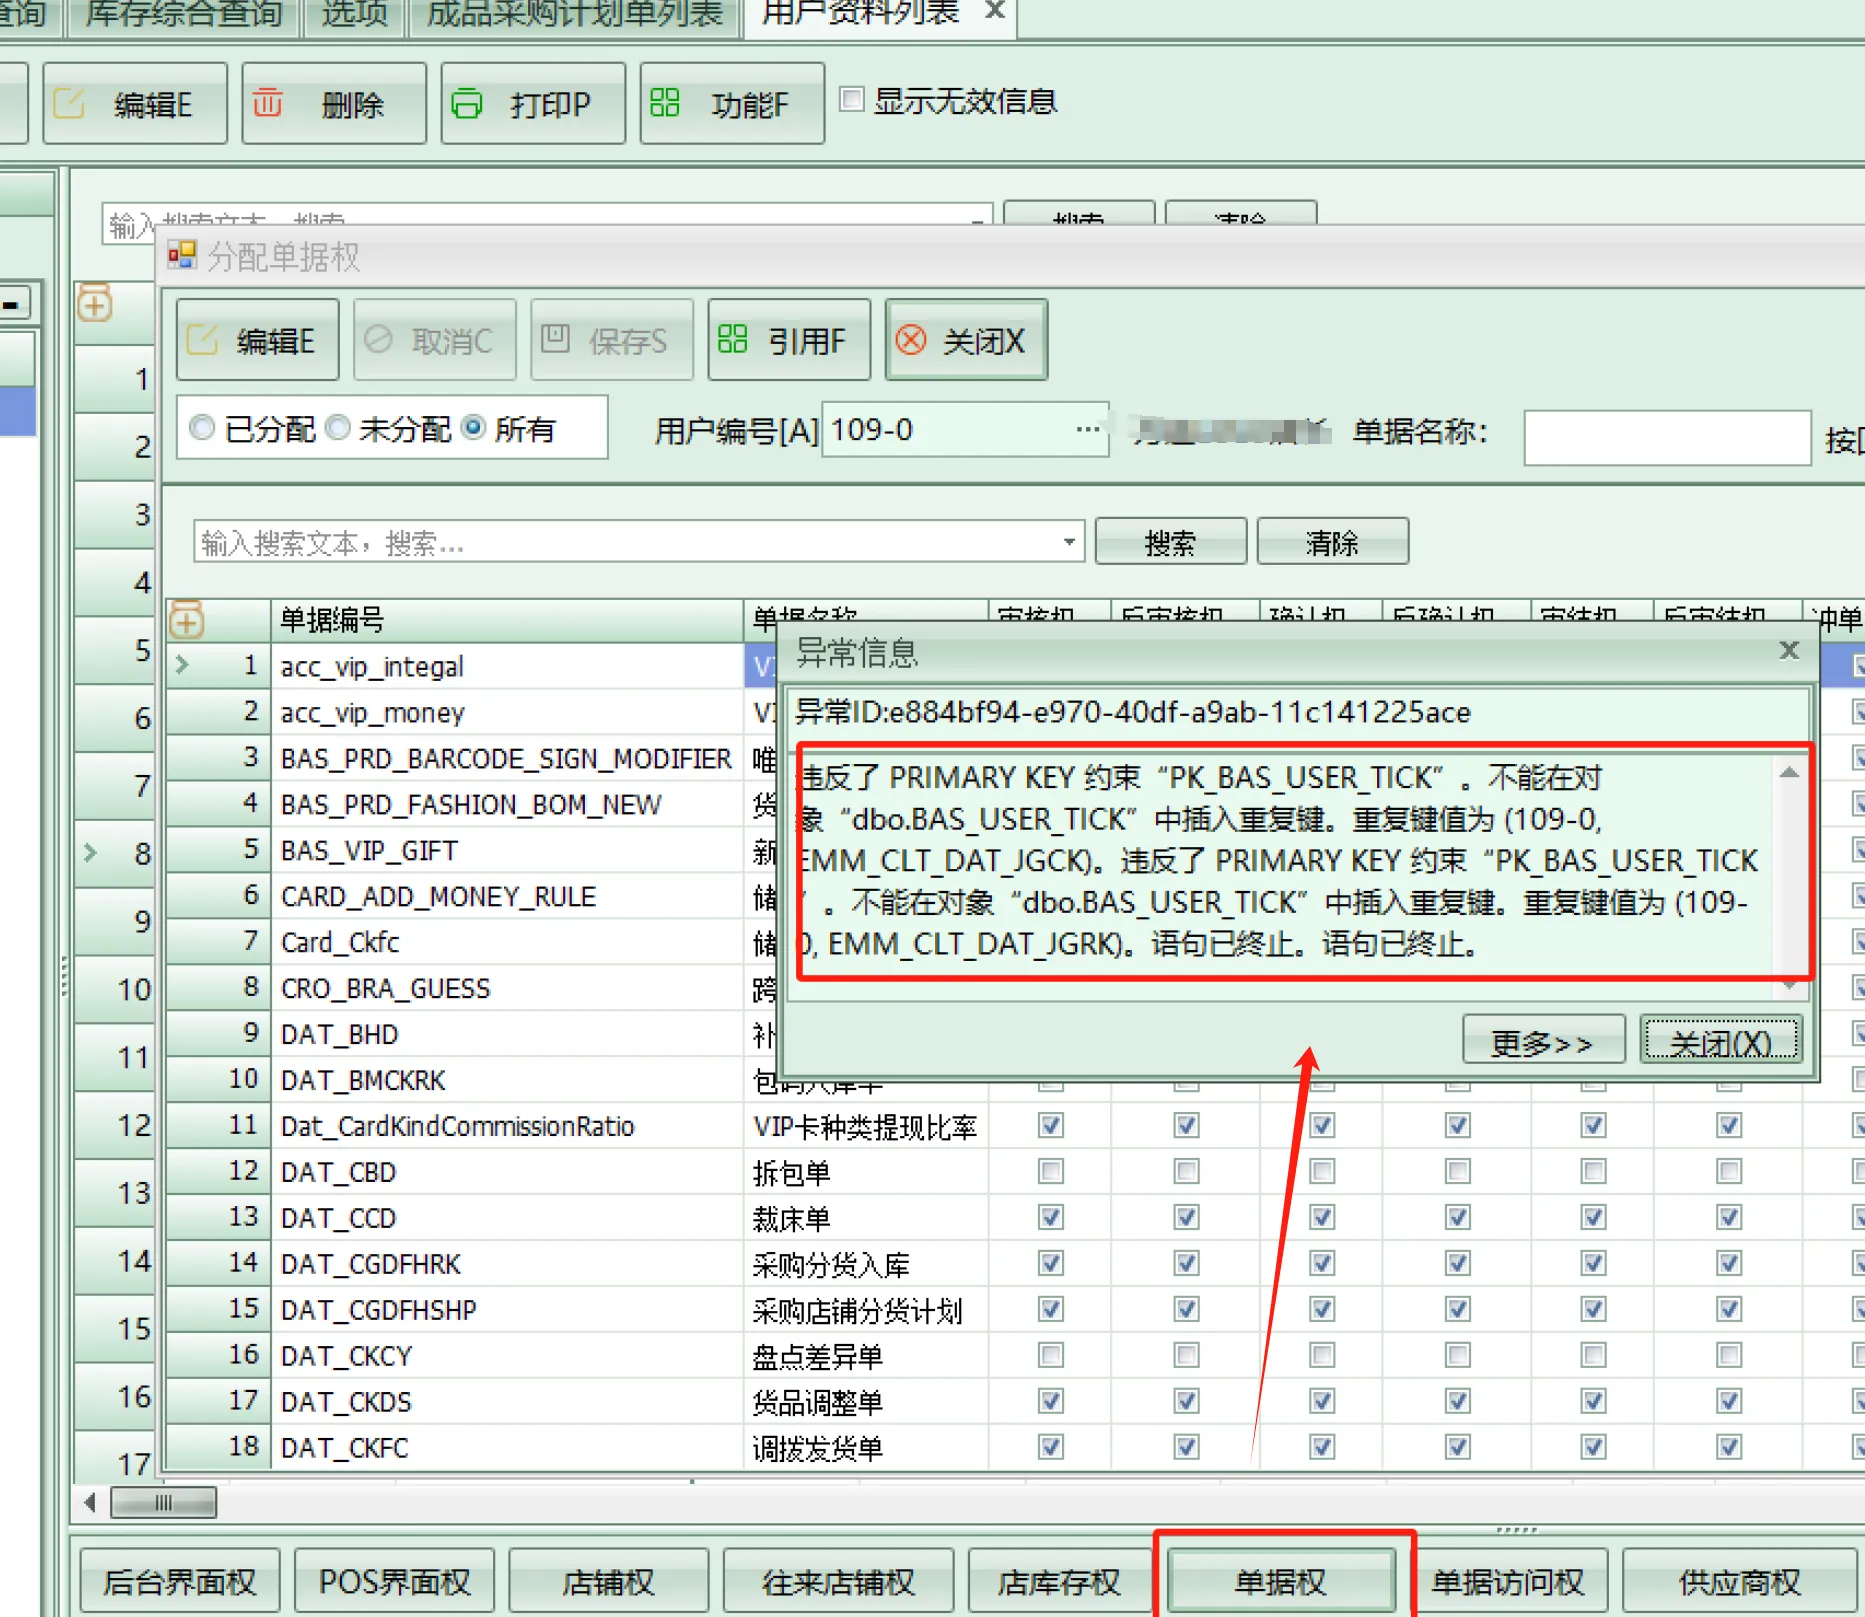
Task: Select the 未分配 radio button
Action: [x=338, y=429]
